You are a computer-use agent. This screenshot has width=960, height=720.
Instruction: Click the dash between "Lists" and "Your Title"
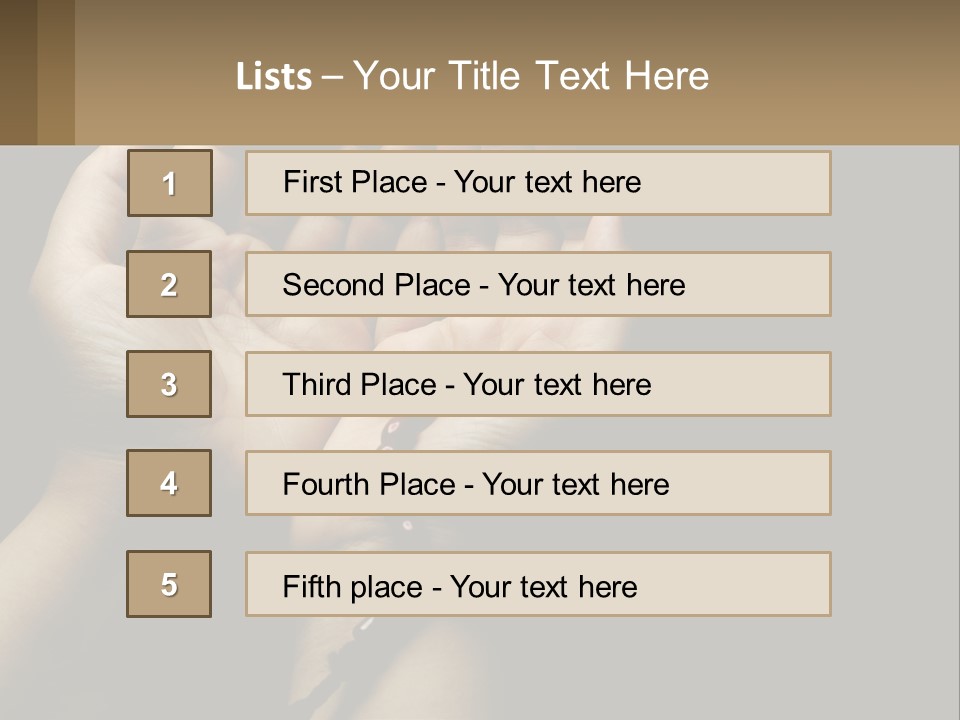tap(332, 76)
